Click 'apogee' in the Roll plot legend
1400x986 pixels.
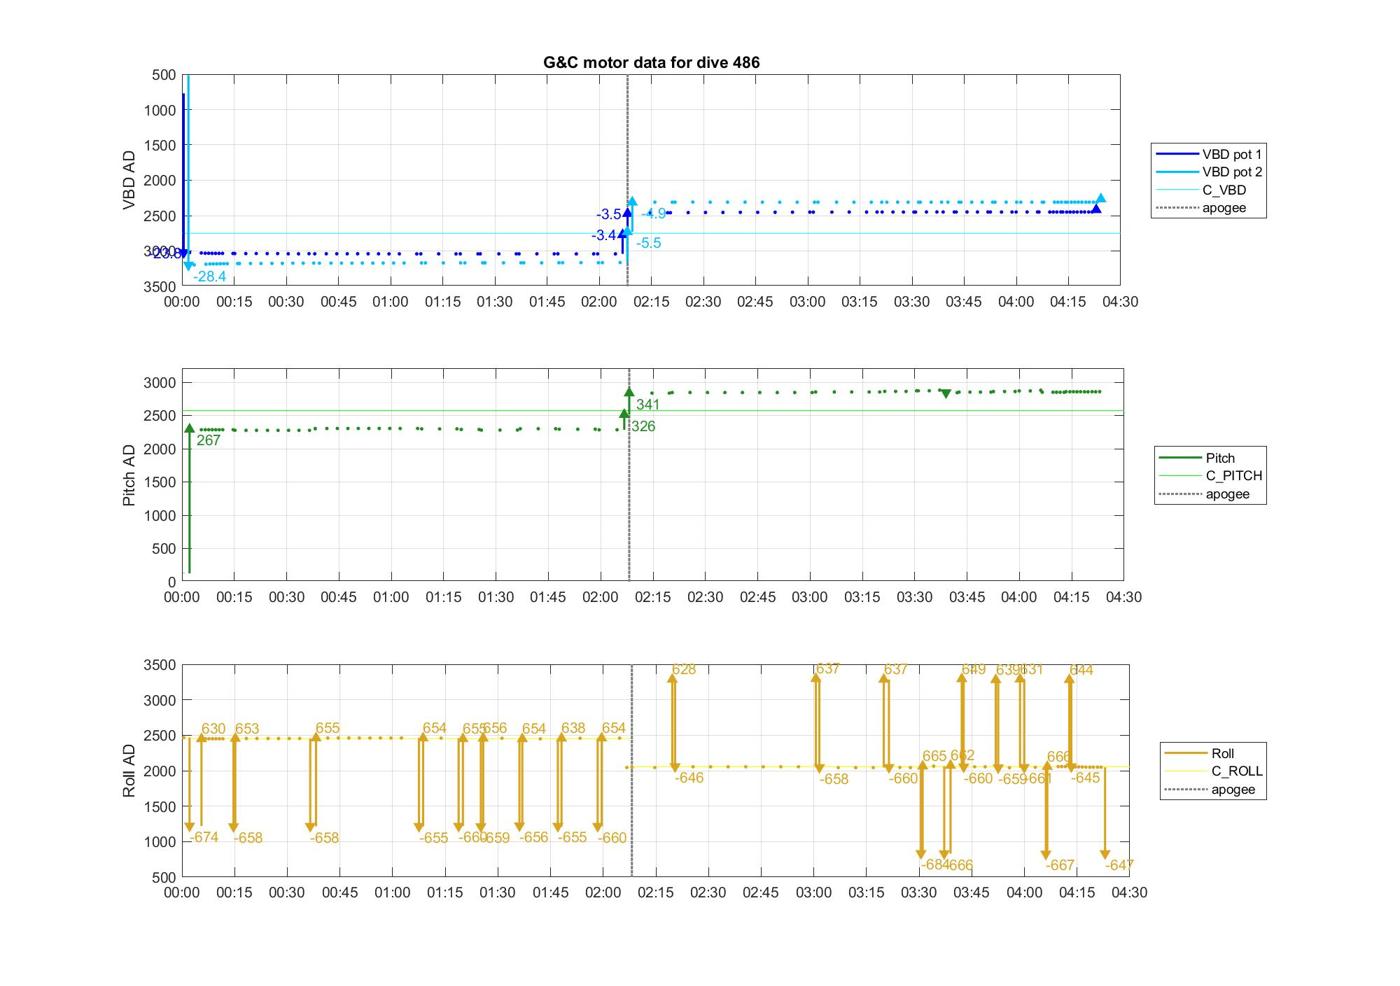[x=1213, y=789]
